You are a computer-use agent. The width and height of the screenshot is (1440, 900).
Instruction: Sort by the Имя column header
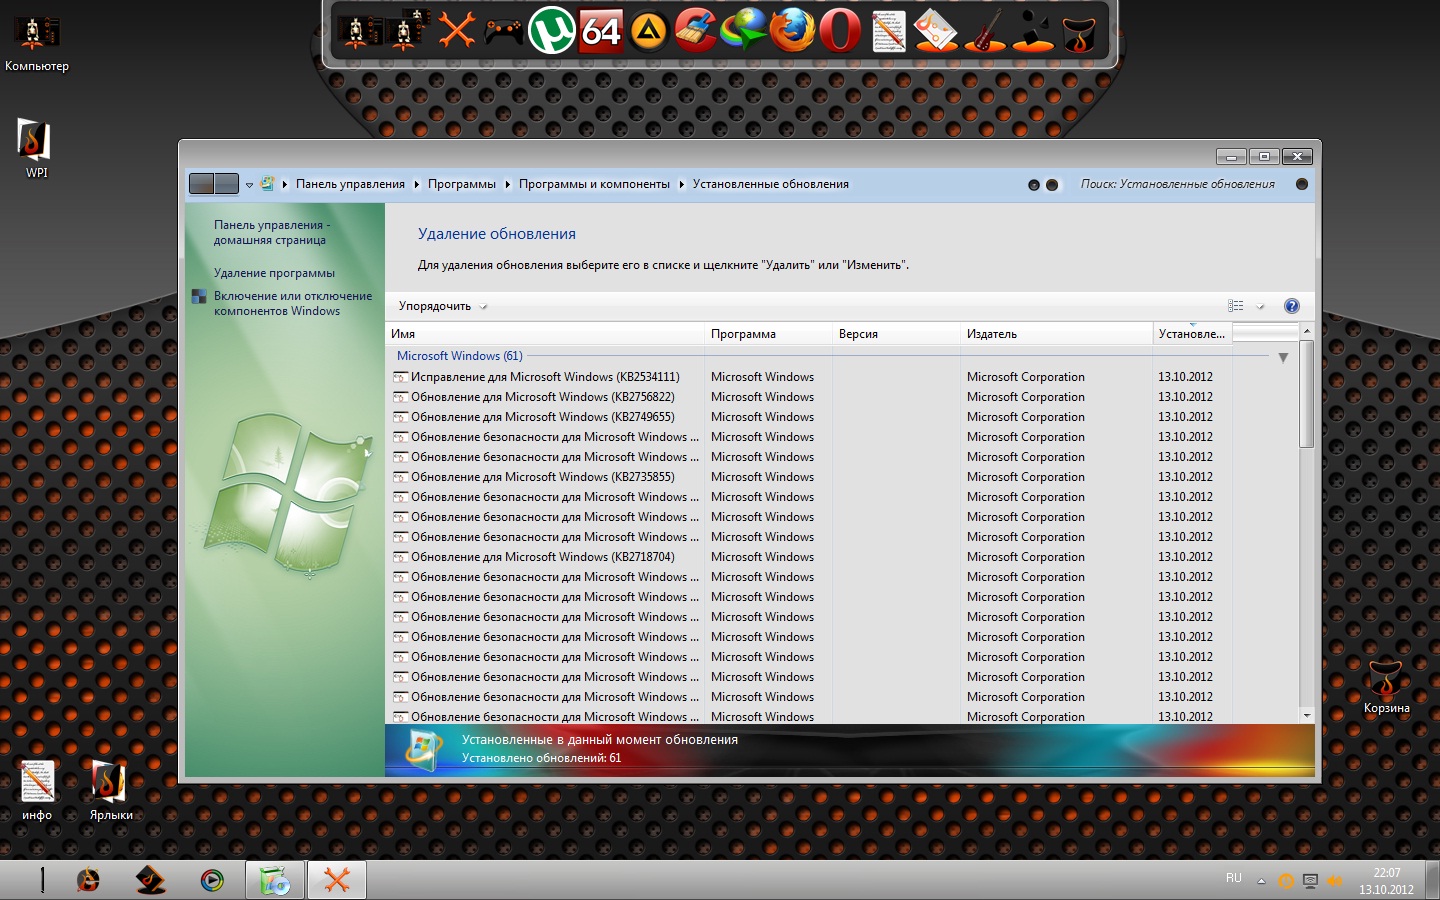coord(545,334)
